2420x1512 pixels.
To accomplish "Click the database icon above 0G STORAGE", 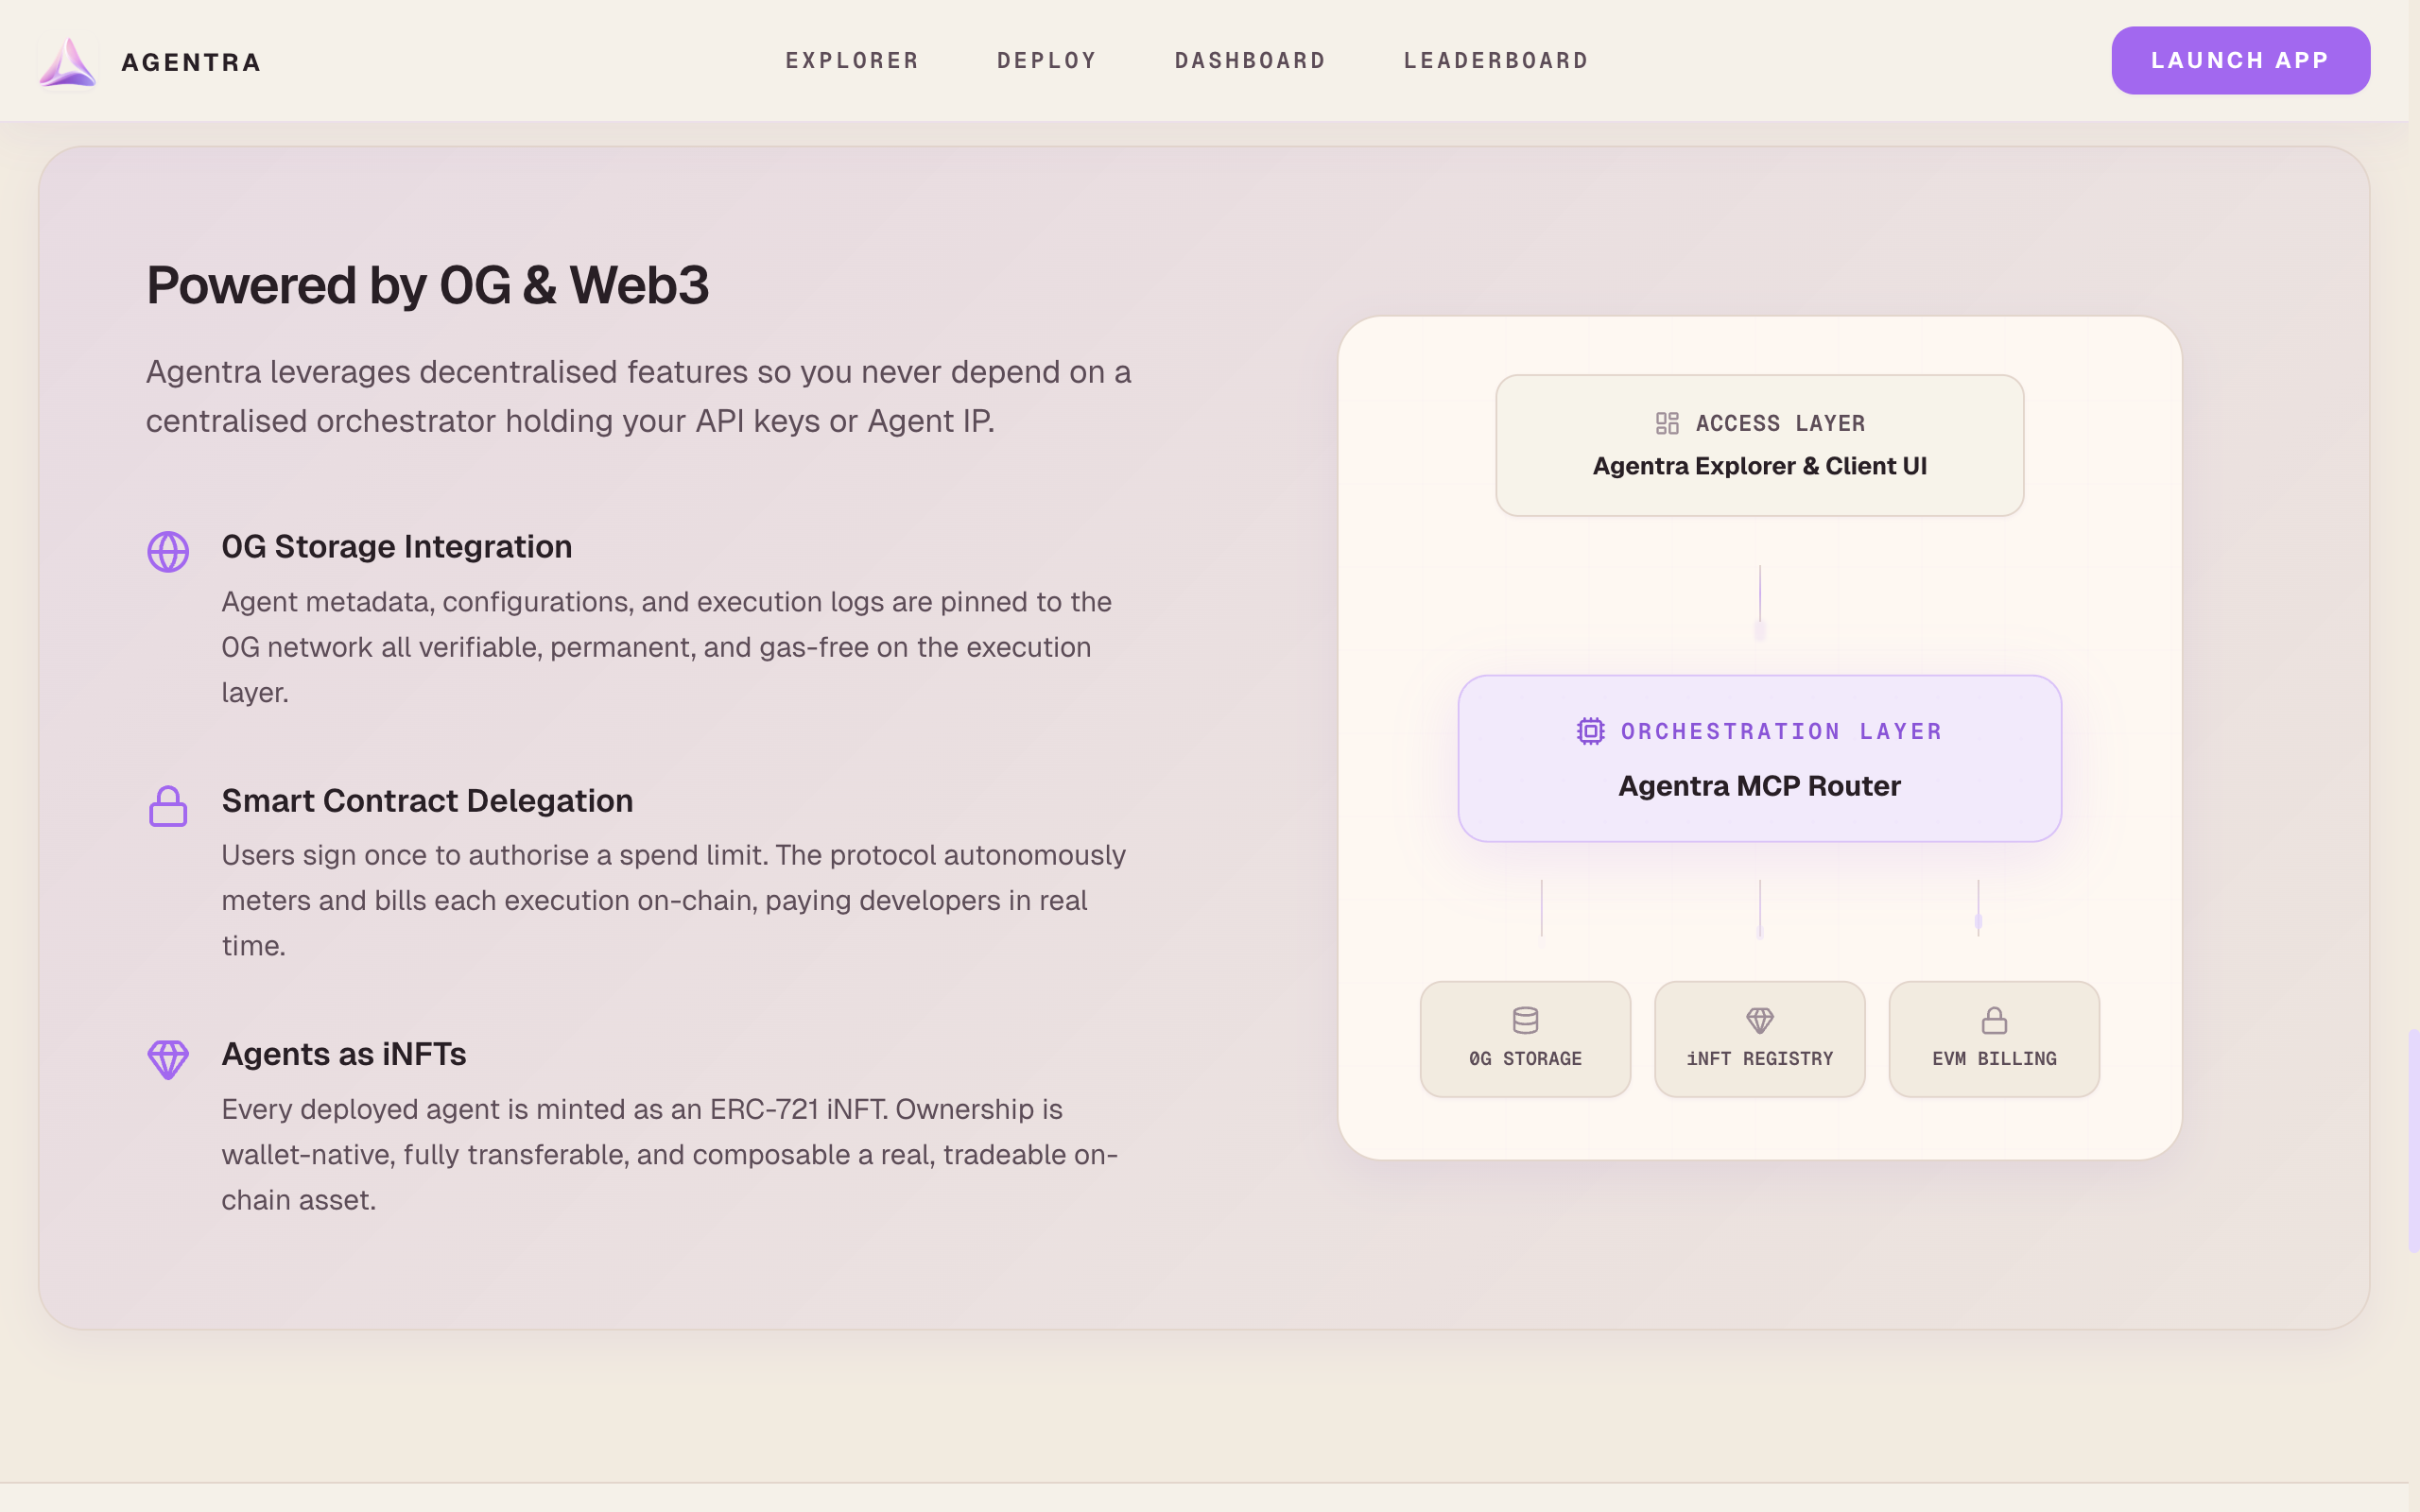I will pyautogui.click(x=1525, y=1020).
